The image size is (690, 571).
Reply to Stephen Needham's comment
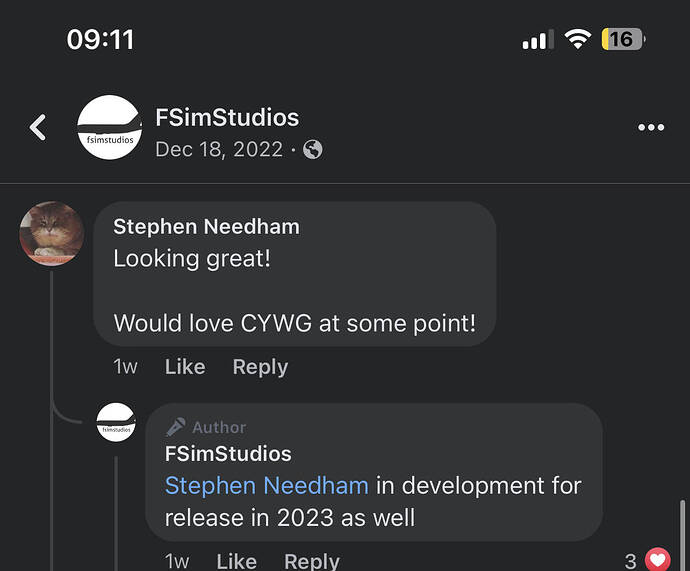[260, 367]
